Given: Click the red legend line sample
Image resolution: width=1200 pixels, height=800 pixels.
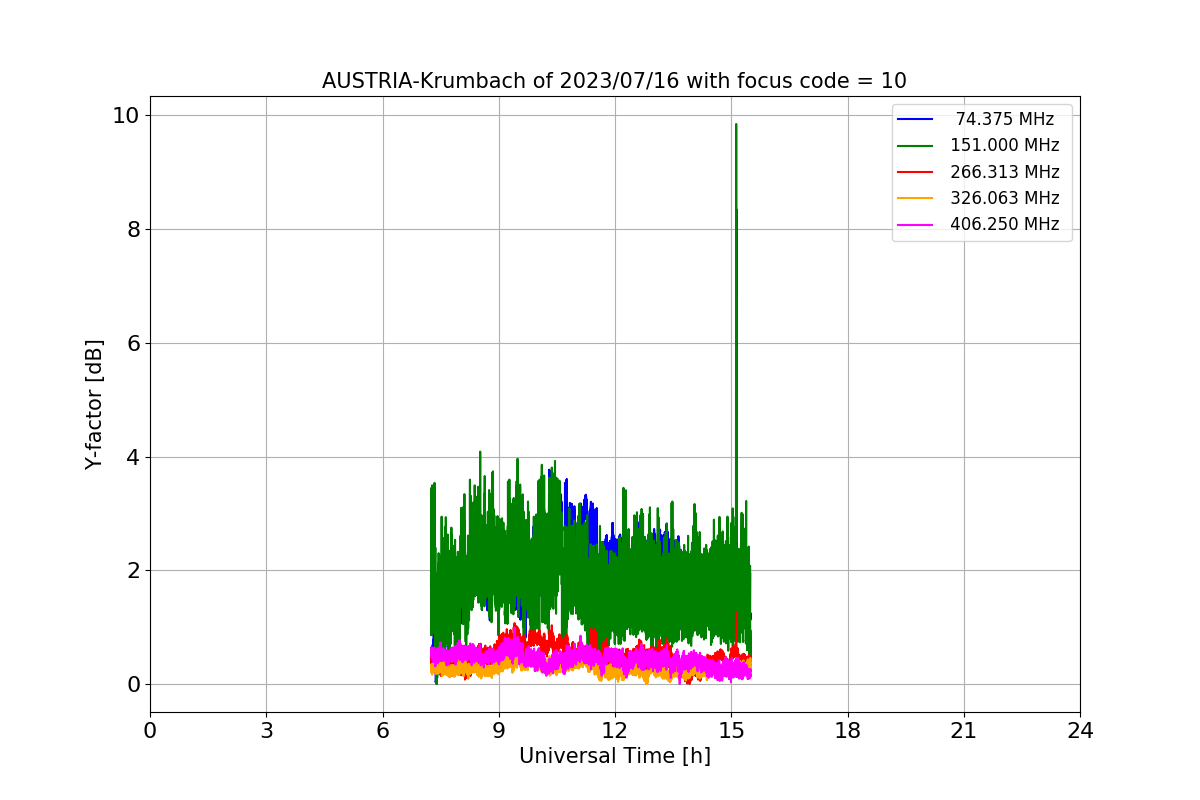Looking at the screenshot, I should click(x=915, y=172).
